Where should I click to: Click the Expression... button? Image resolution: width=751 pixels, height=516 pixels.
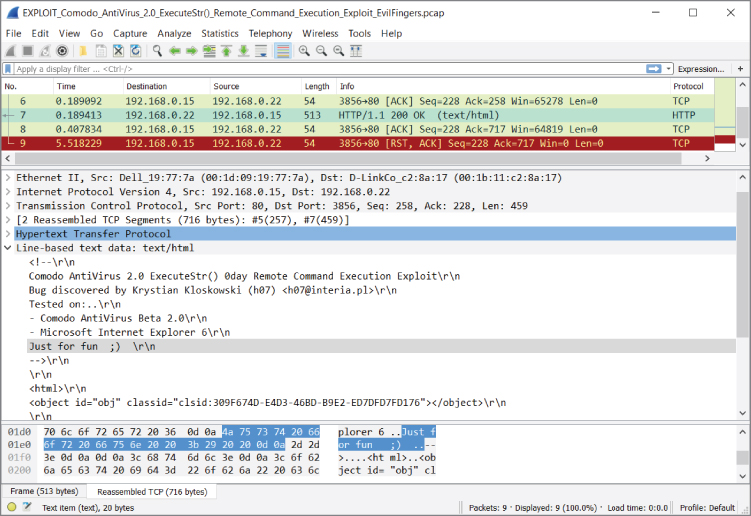tap(701, 69)
